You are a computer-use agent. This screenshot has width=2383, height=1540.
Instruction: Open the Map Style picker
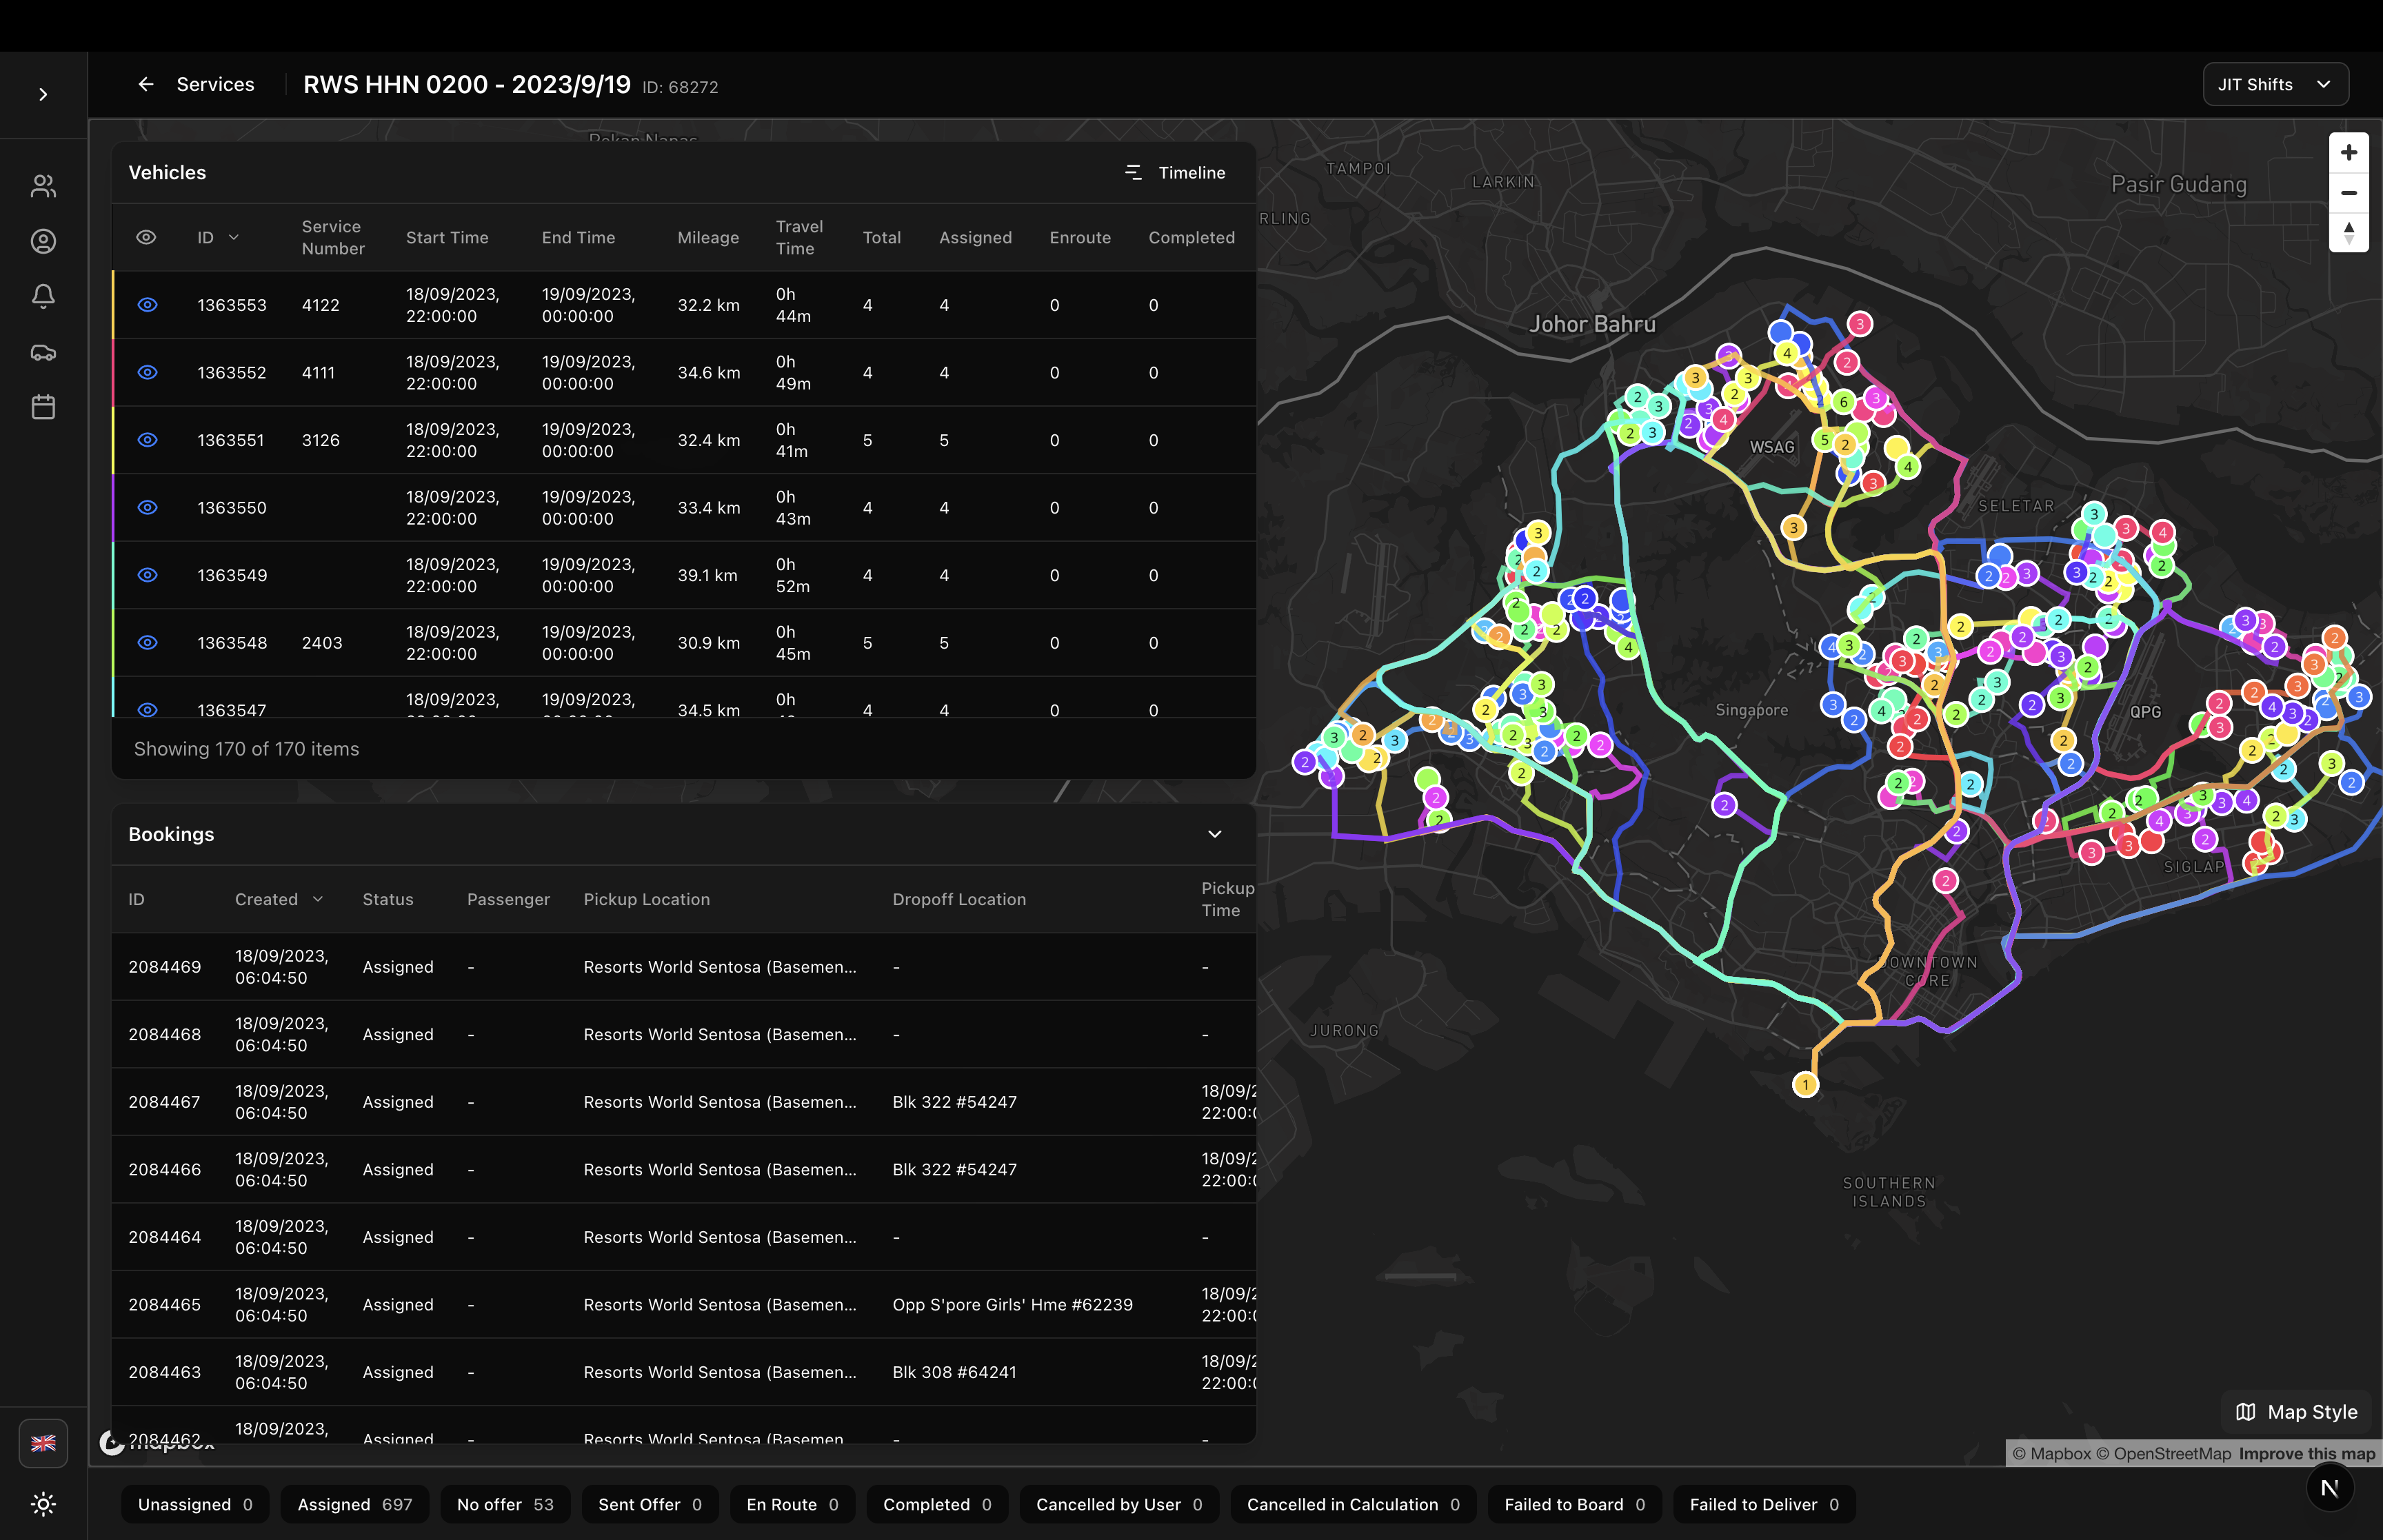(x=2295, y=1411)
